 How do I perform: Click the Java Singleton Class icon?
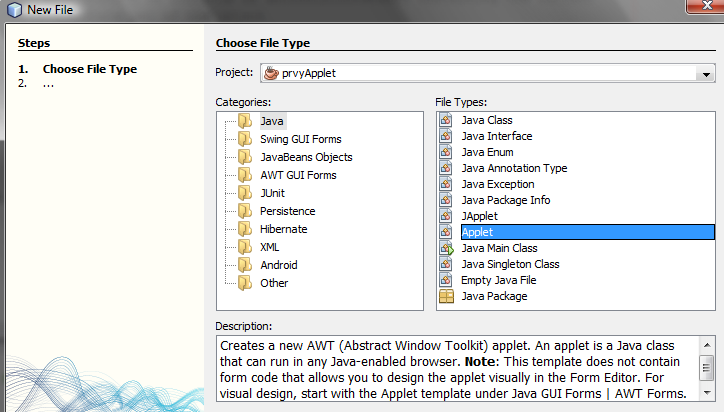click(446, 264)
